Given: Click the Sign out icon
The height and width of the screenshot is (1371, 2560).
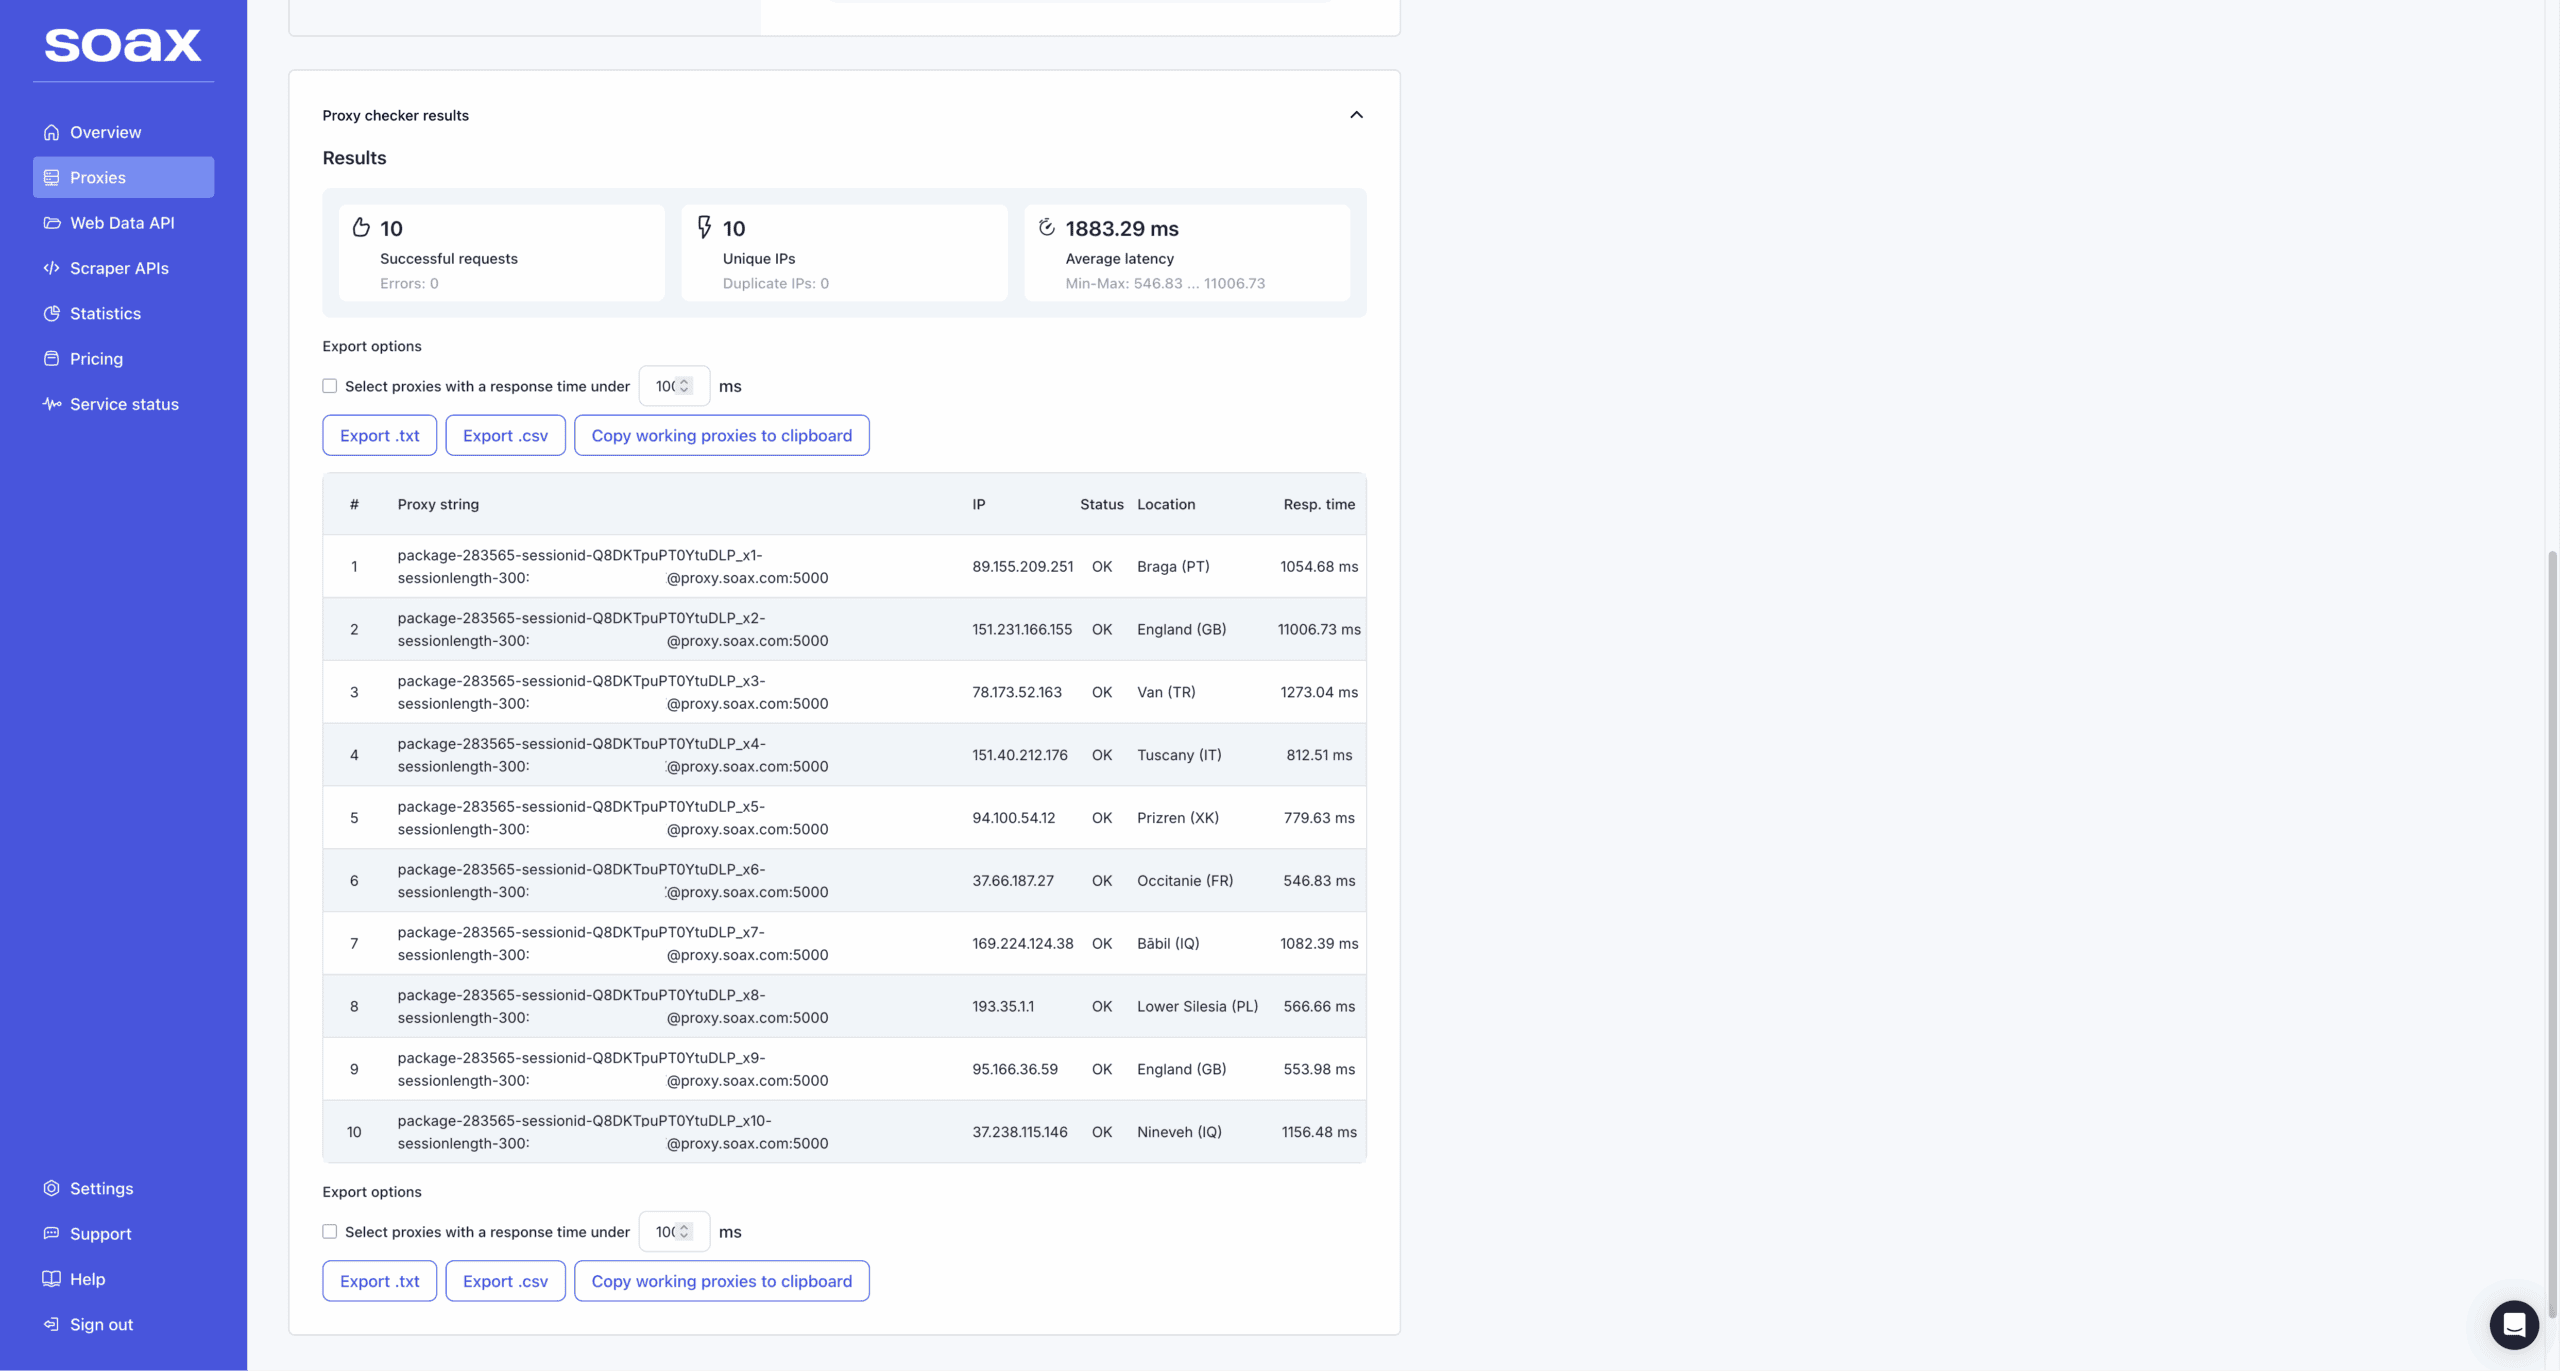Looking at the screenshot, I should (x=51, y=1324).
